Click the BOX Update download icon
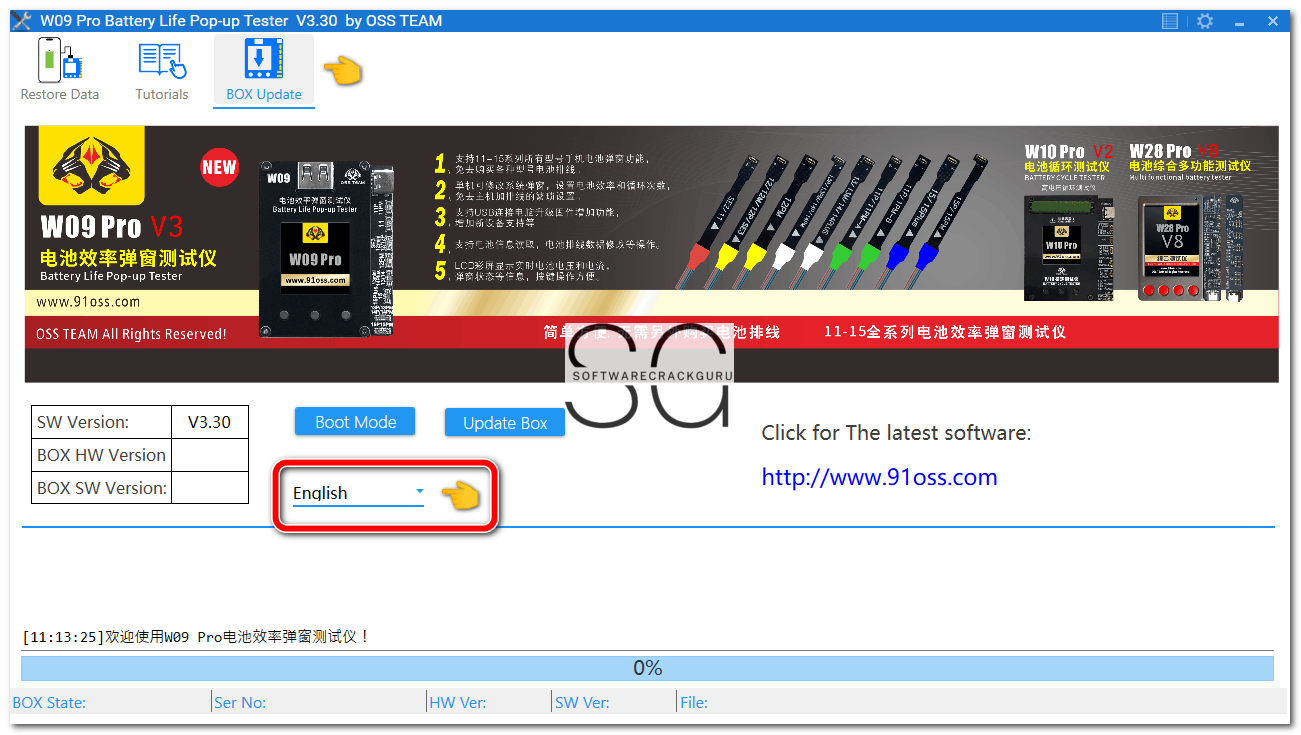Image resolution: width=1301 pixels, height=735 pixels. pos(264,59)
